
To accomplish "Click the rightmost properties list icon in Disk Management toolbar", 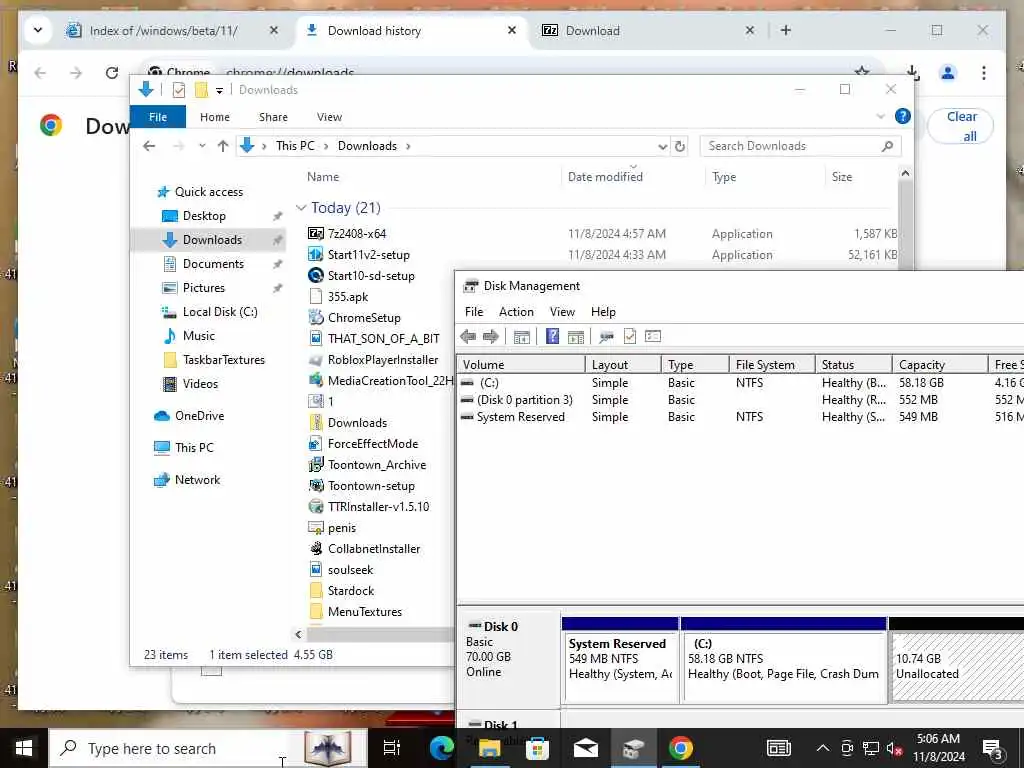I will [x=653, y=336].
